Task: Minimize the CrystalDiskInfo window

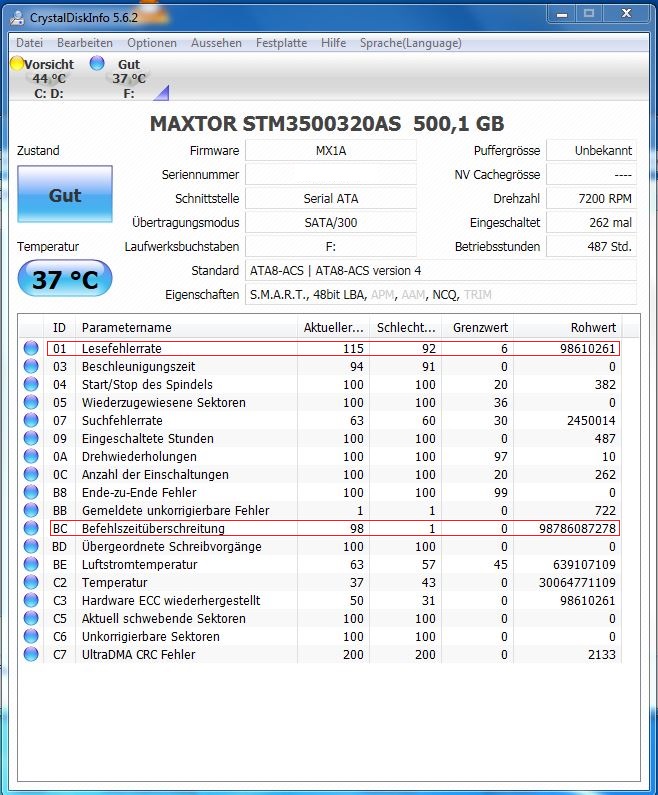Action: coord(562,14)
